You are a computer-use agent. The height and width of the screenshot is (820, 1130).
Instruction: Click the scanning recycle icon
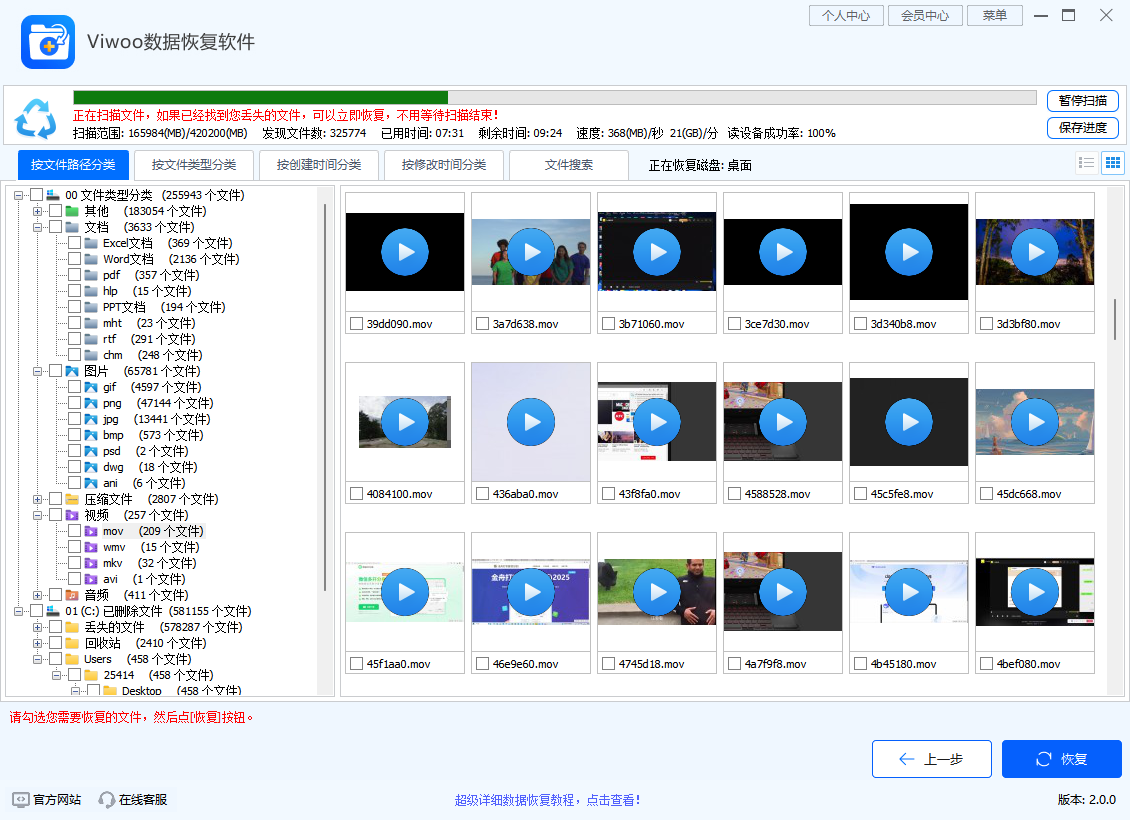pyautogui.click(x=37, y=117)
